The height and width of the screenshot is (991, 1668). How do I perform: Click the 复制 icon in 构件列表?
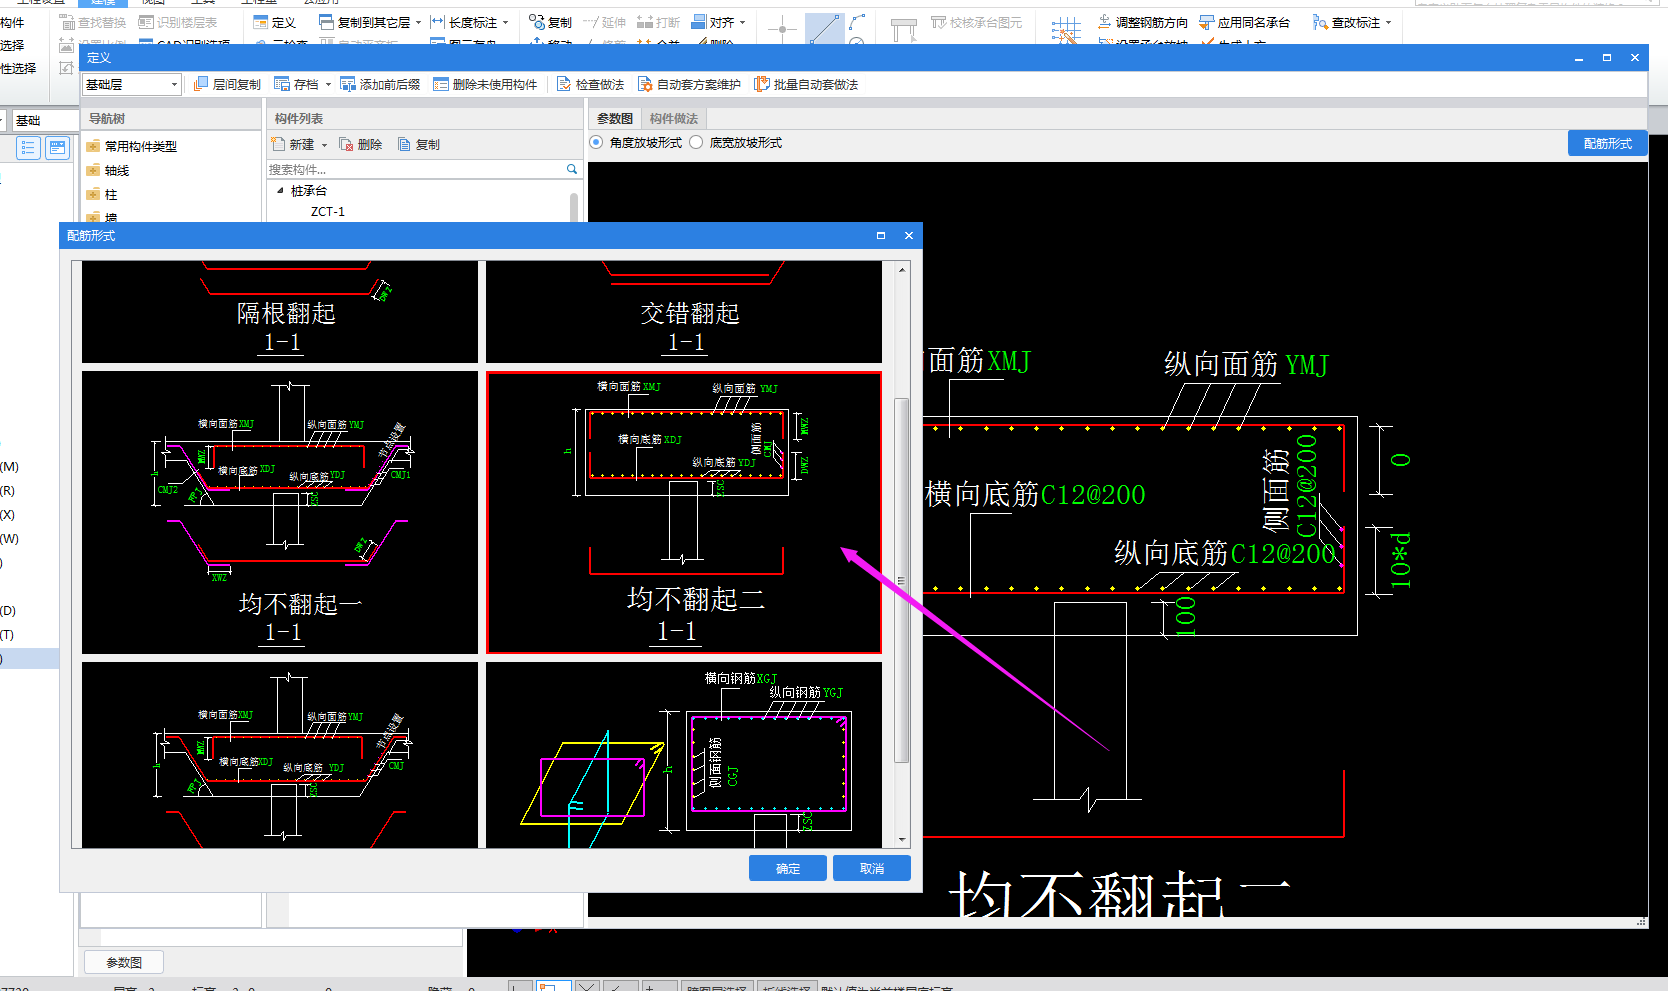405,145
